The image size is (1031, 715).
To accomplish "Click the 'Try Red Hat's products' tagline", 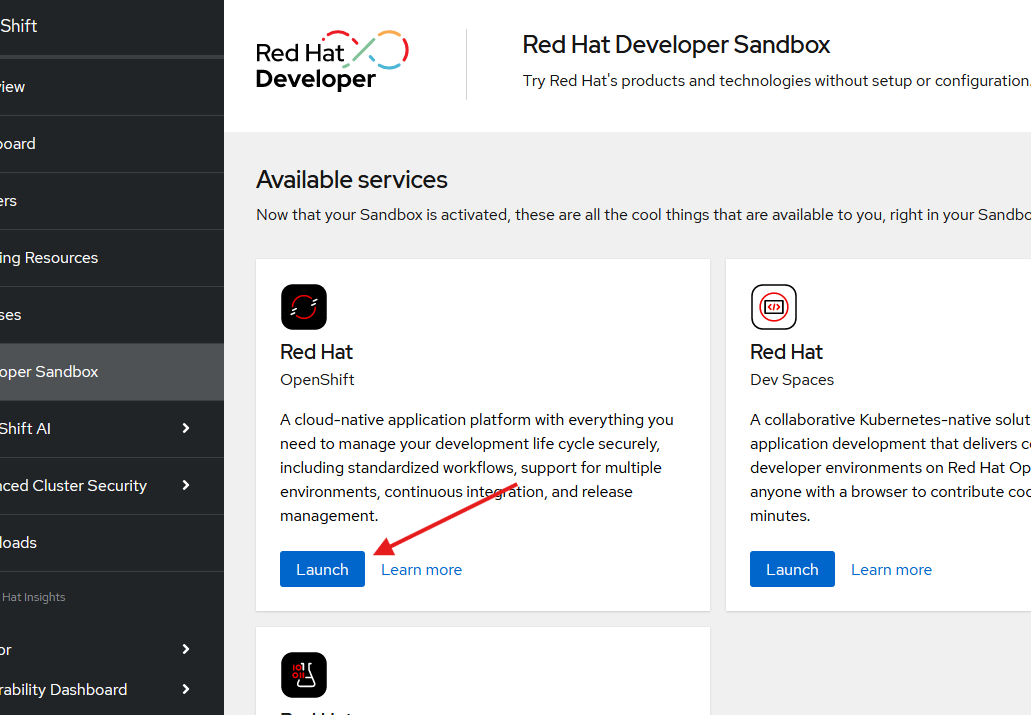I will (x=777, y=81).
